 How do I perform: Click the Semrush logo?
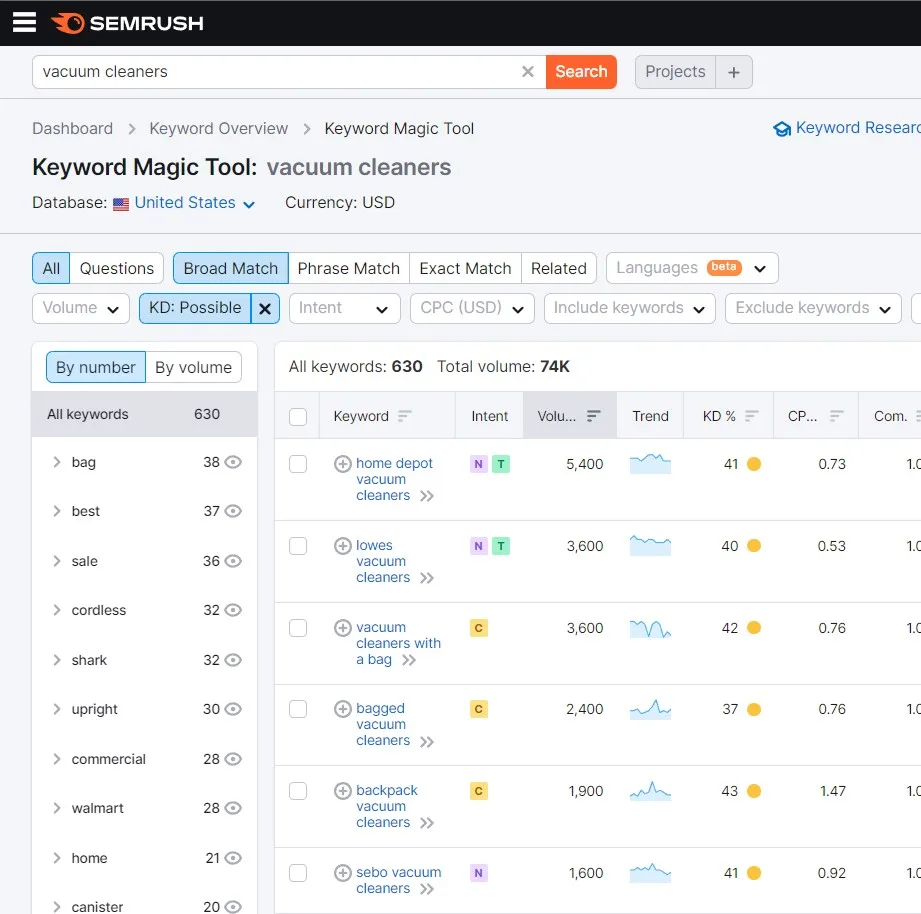127,23
